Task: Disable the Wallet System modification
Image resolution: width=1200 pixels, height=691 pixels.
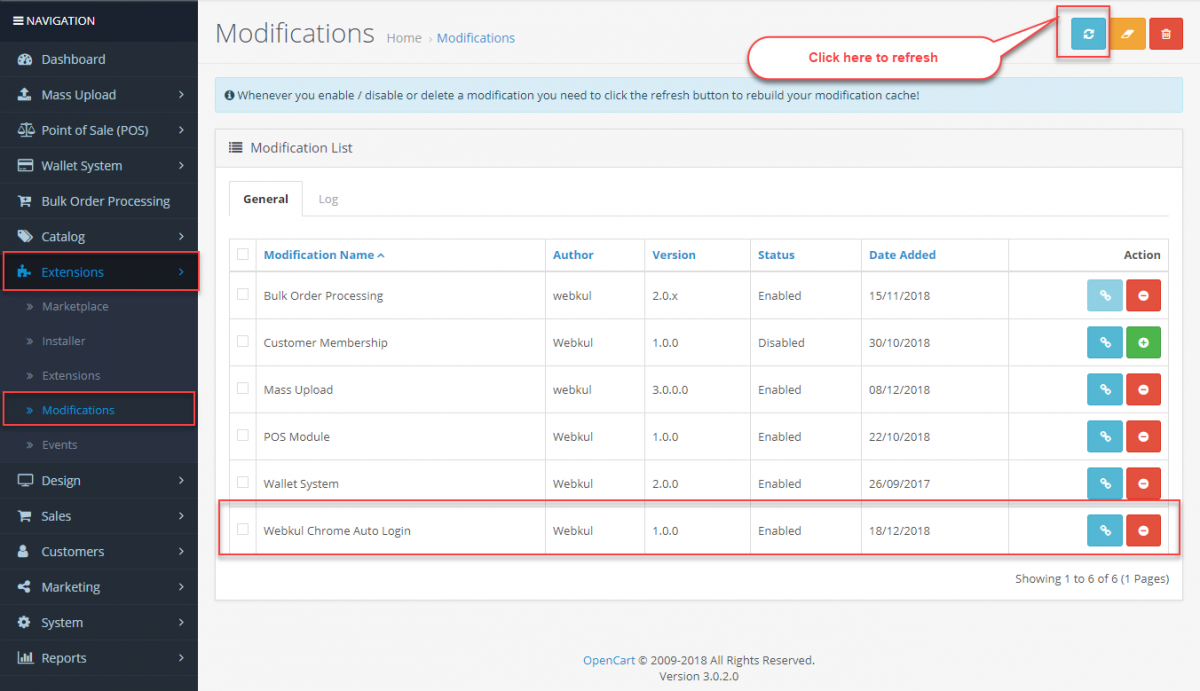Action: click(1143, 484)
